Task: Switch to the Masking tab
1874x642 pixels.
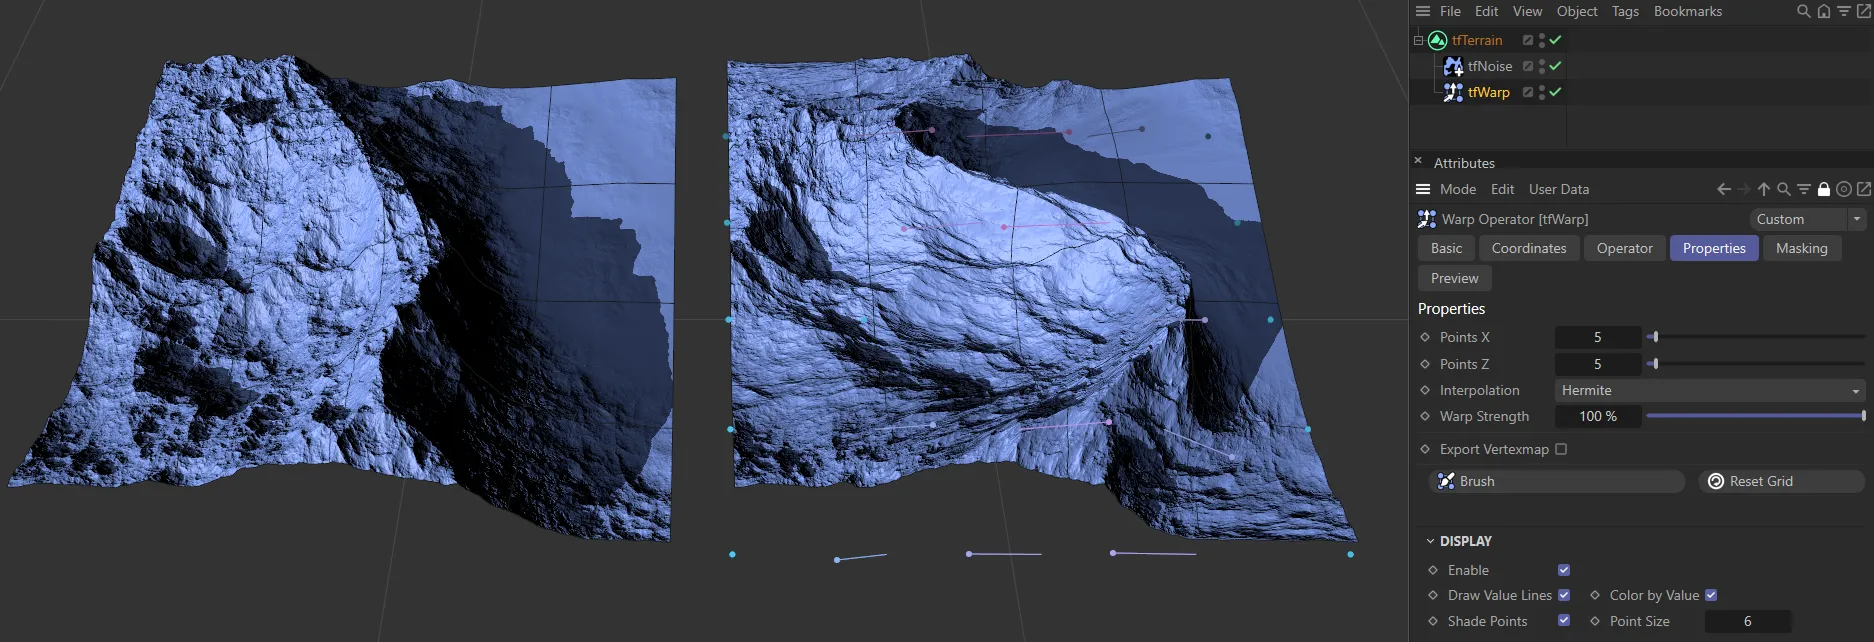Action: pos(1801,248)
